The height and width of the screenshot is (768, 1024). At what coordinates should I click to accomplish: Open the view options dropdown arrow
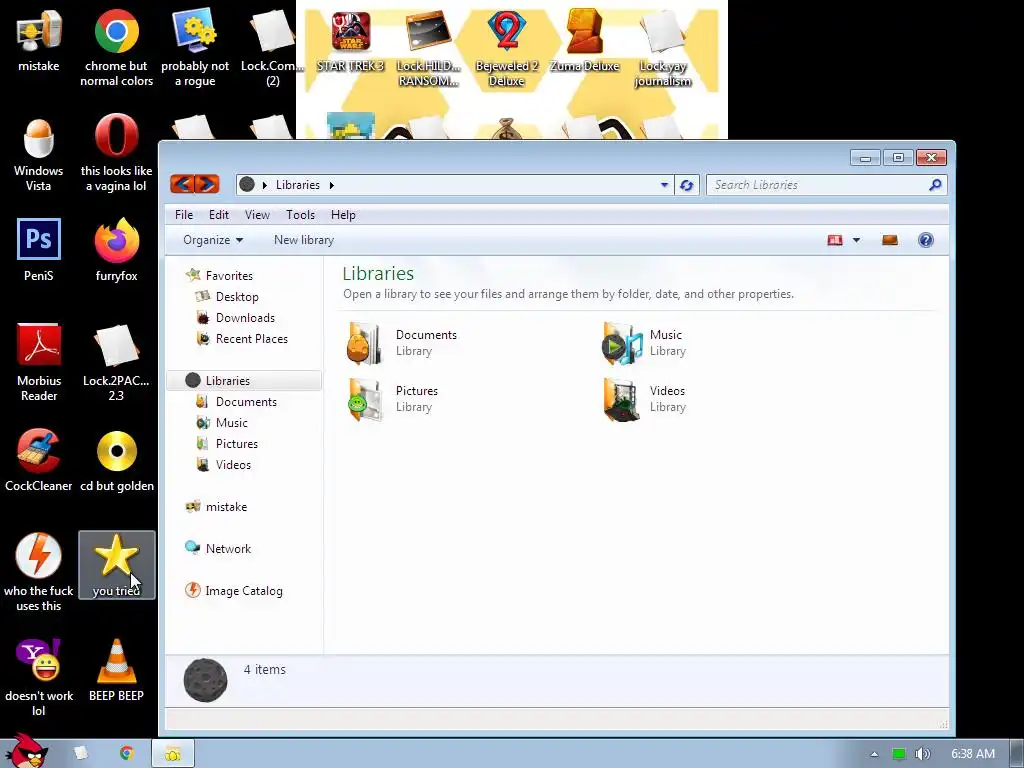(x=856, y=240)
